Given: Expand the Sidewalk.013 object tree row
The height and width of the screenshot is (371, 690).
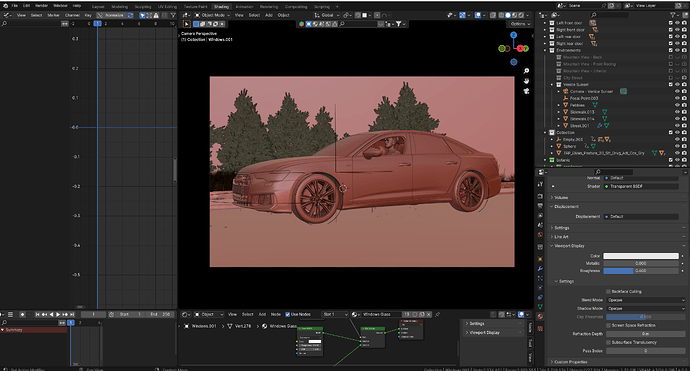Looking at the screenshot, I should (559, 112).
